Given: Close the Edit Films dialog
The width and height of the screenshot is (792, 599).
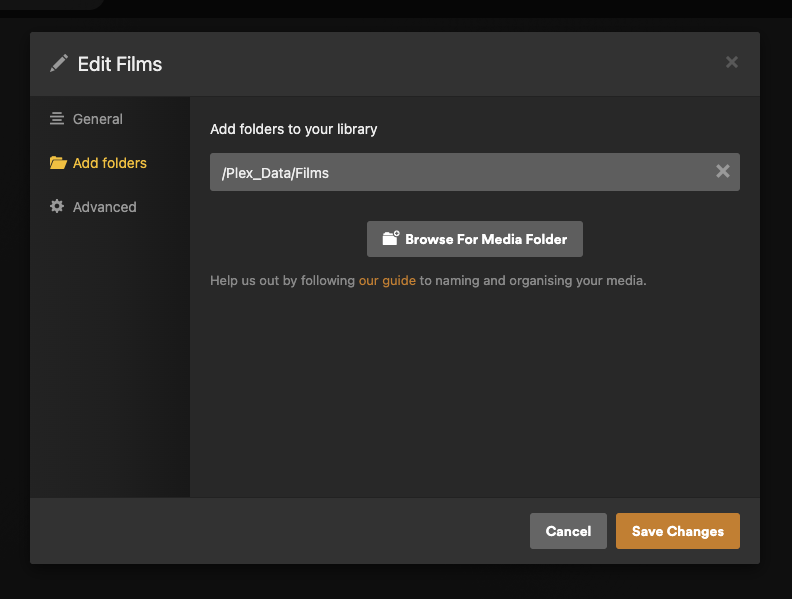Looking at the screenshot, I should 732,62.
